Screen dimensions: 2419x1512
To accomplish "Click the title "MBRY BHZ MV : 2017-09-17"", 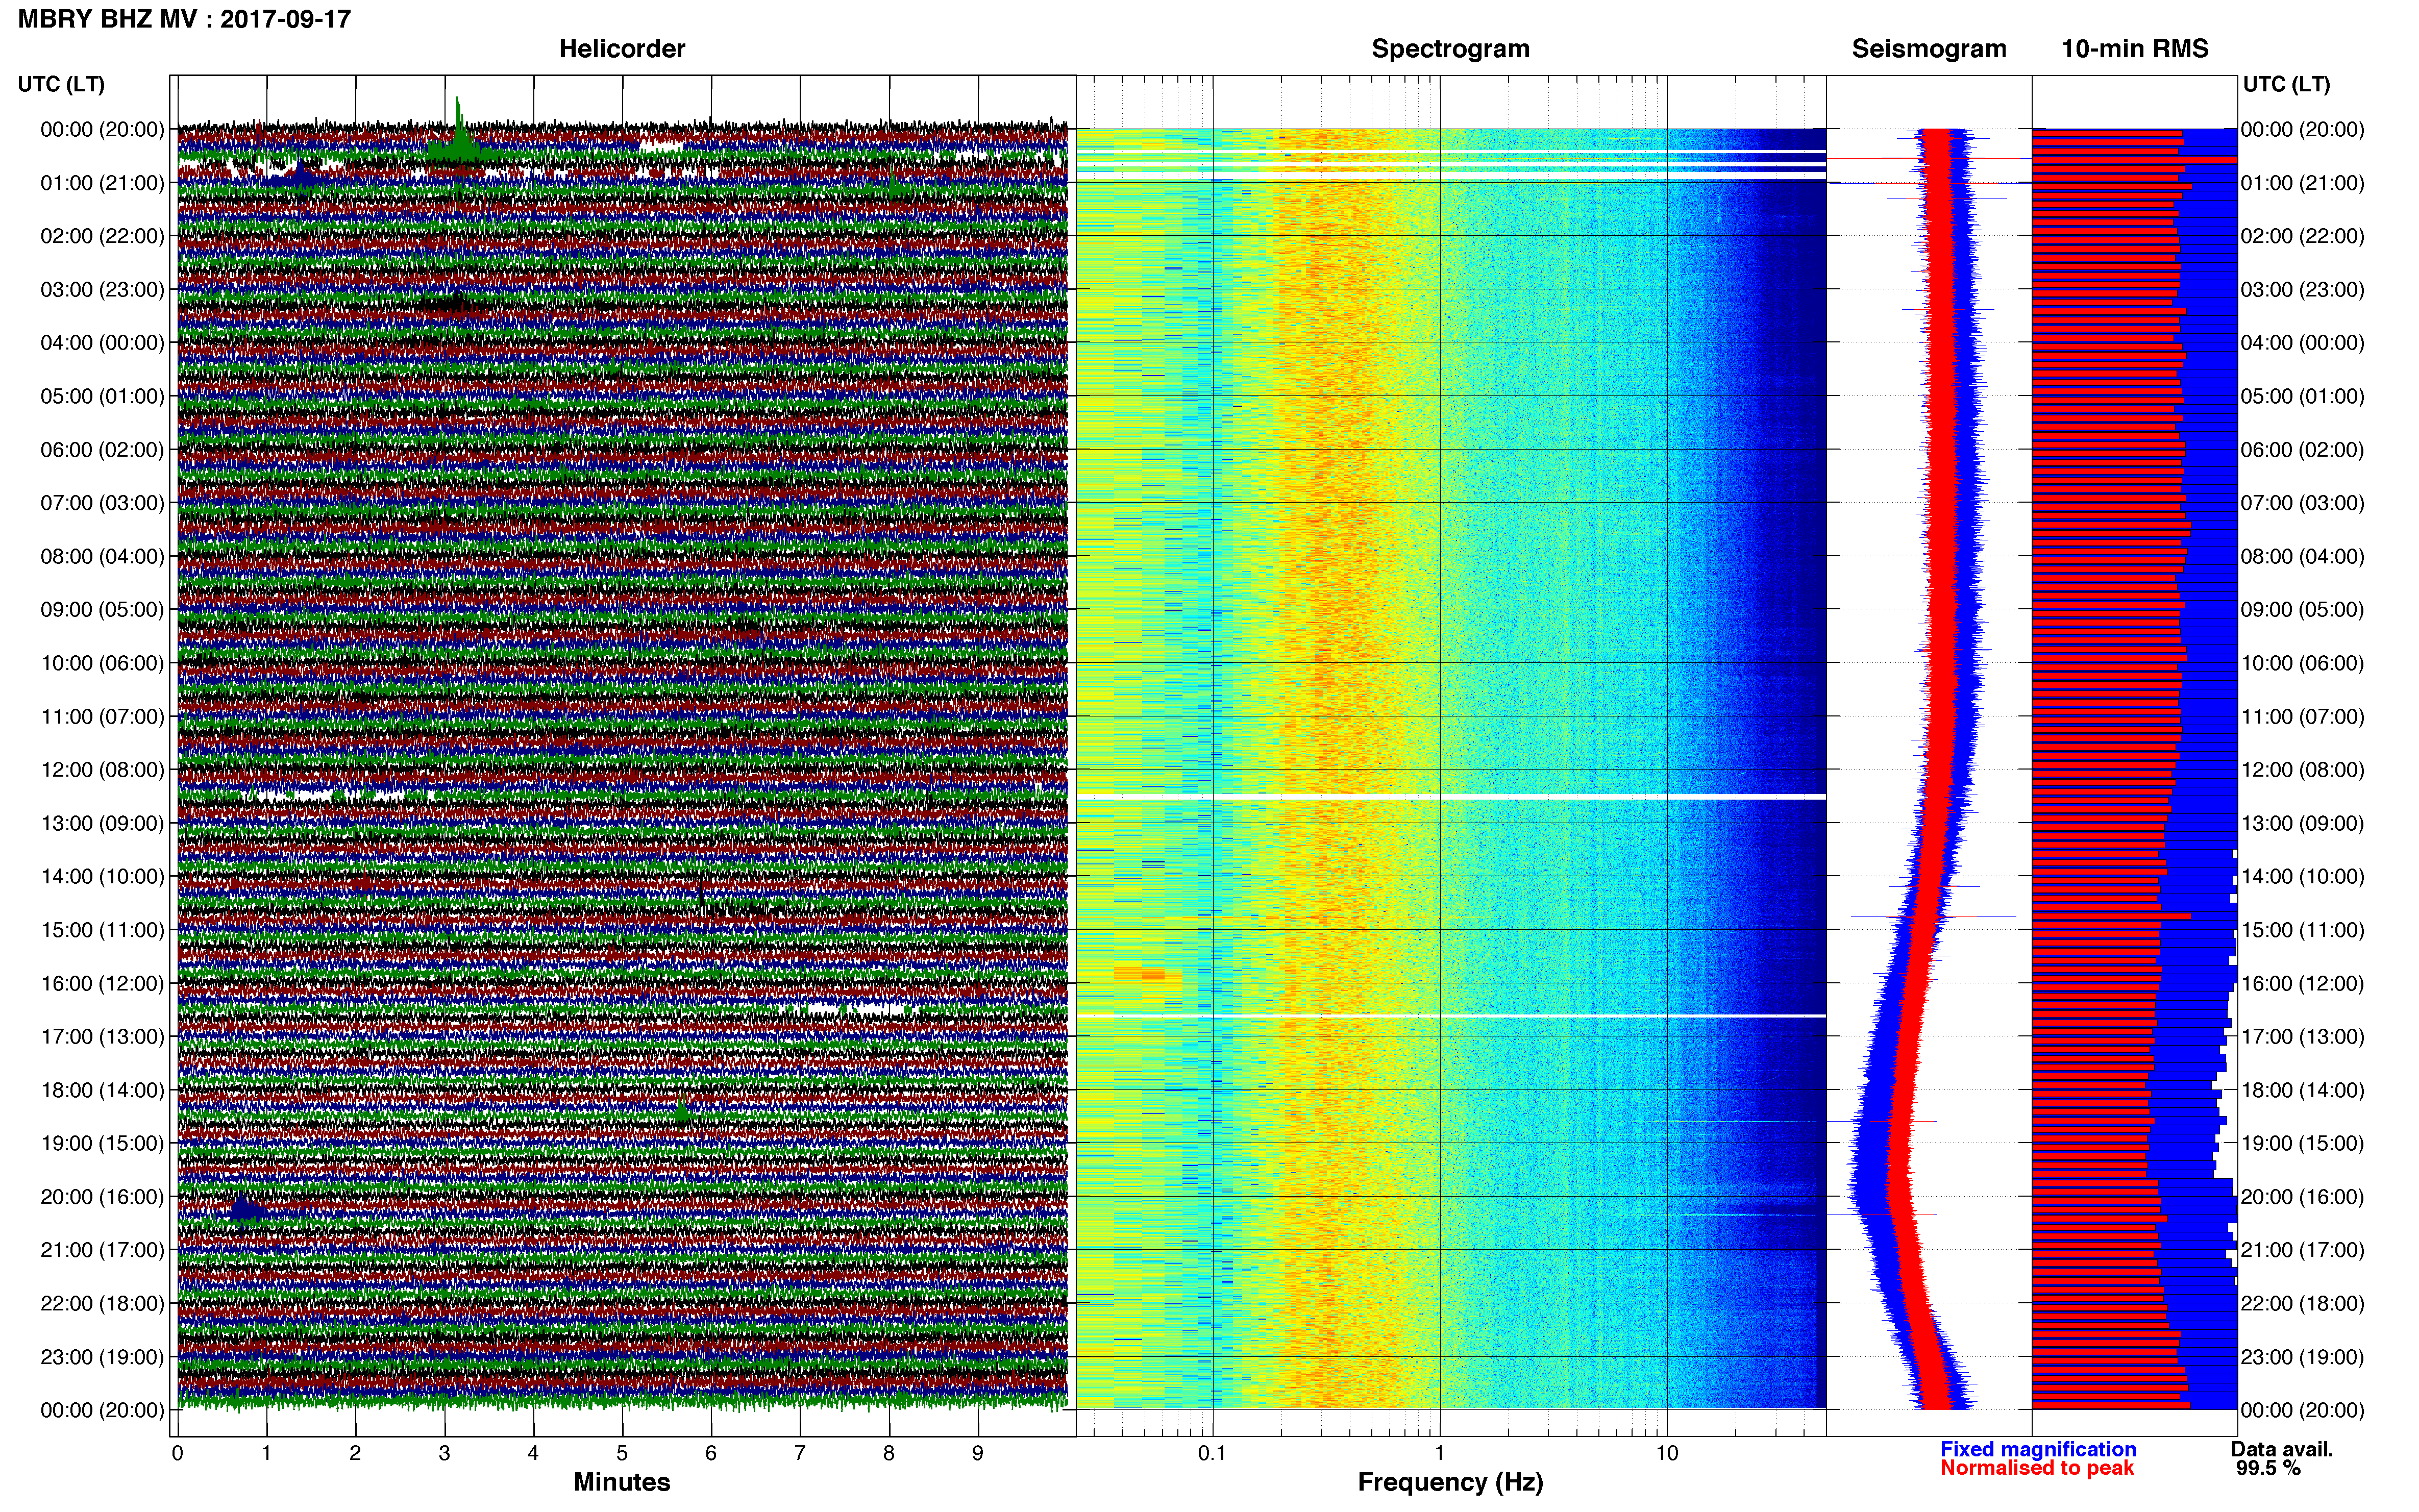I will coord(184,19).
